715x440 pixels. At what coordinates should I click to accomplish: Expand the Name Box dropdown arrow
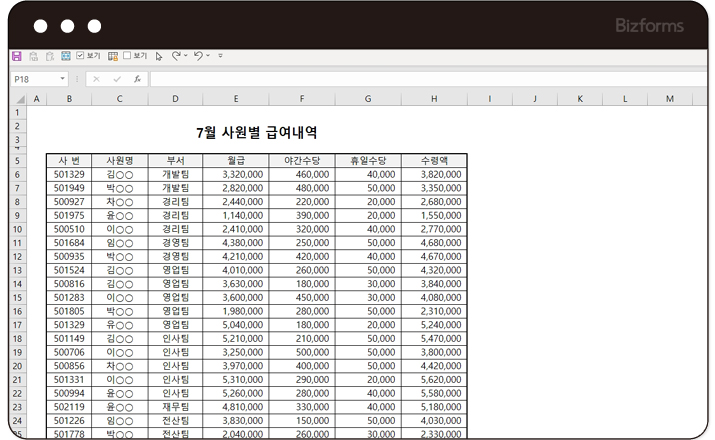pyautogui.click(x=62, y=78)
